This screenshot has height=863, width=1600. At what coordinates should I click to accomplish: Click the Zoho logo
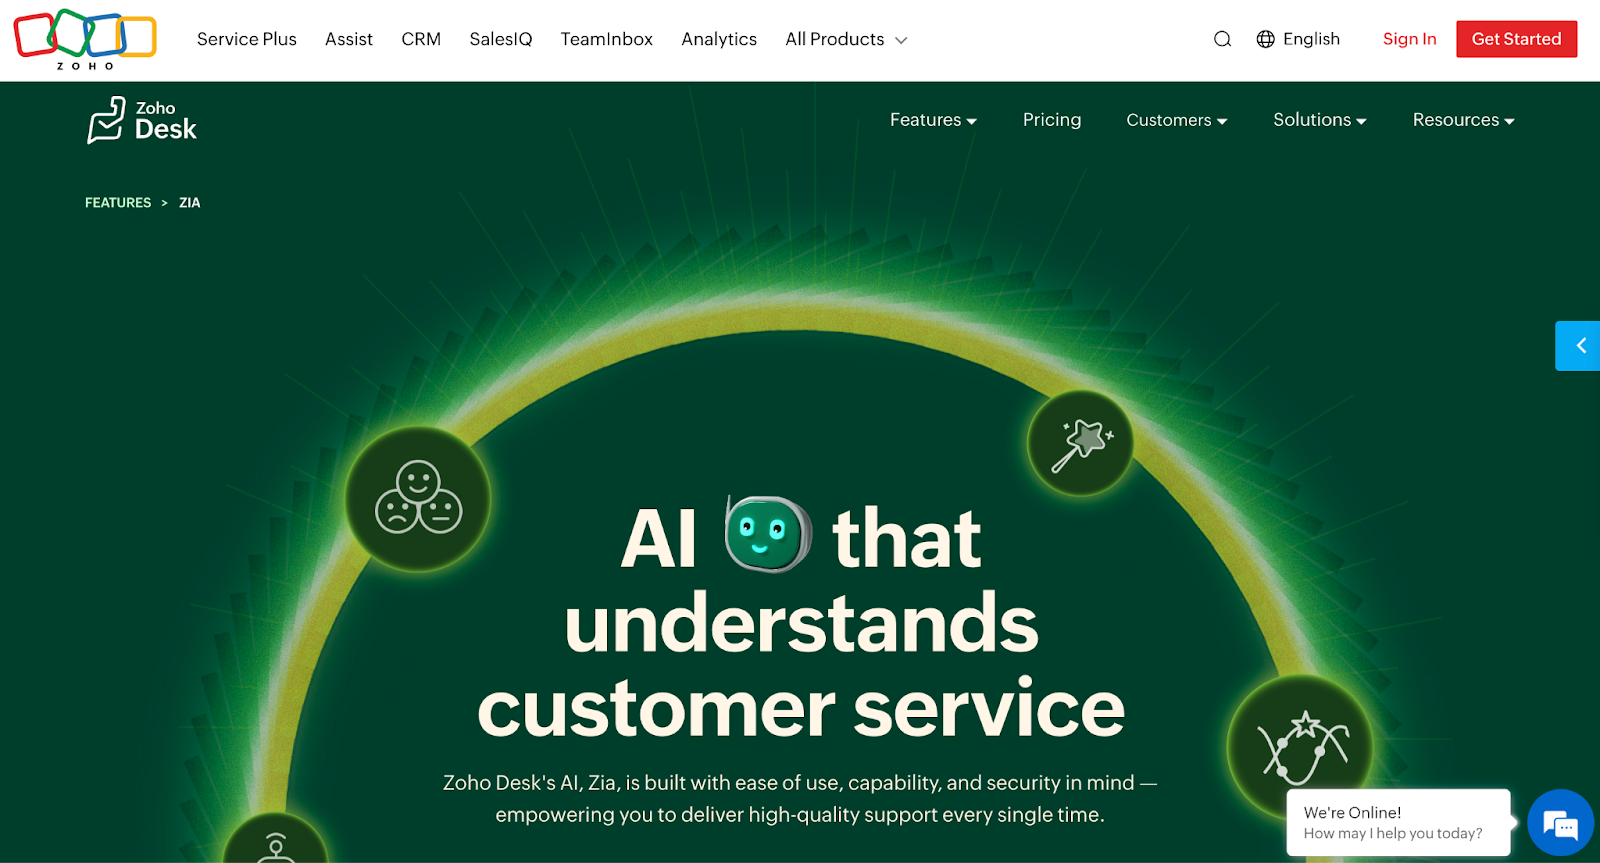click(x=85, y=39)
